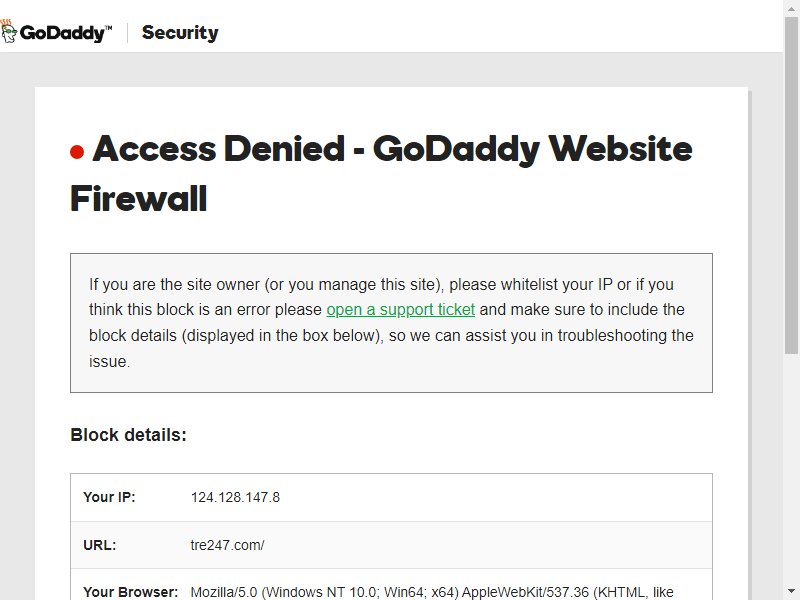Click the red status dot beside heading
This screenshot has width=800, height=600.
(x=77, y=152)
